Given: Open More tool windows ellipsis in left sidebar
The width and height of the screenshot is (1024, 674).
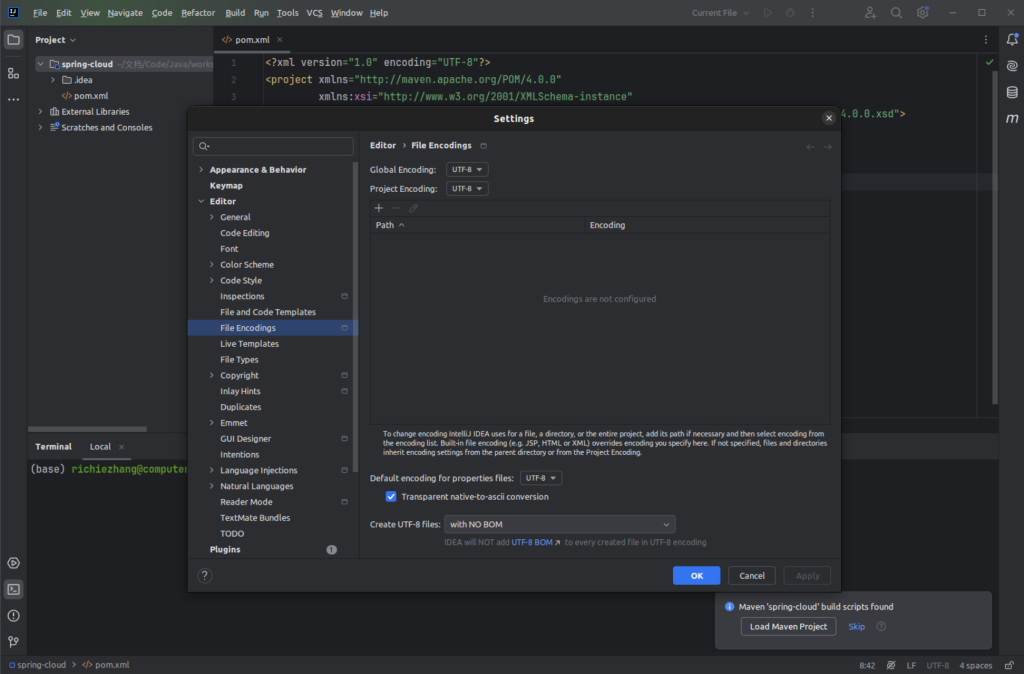Looking at the screenshot, I should 13,100.
